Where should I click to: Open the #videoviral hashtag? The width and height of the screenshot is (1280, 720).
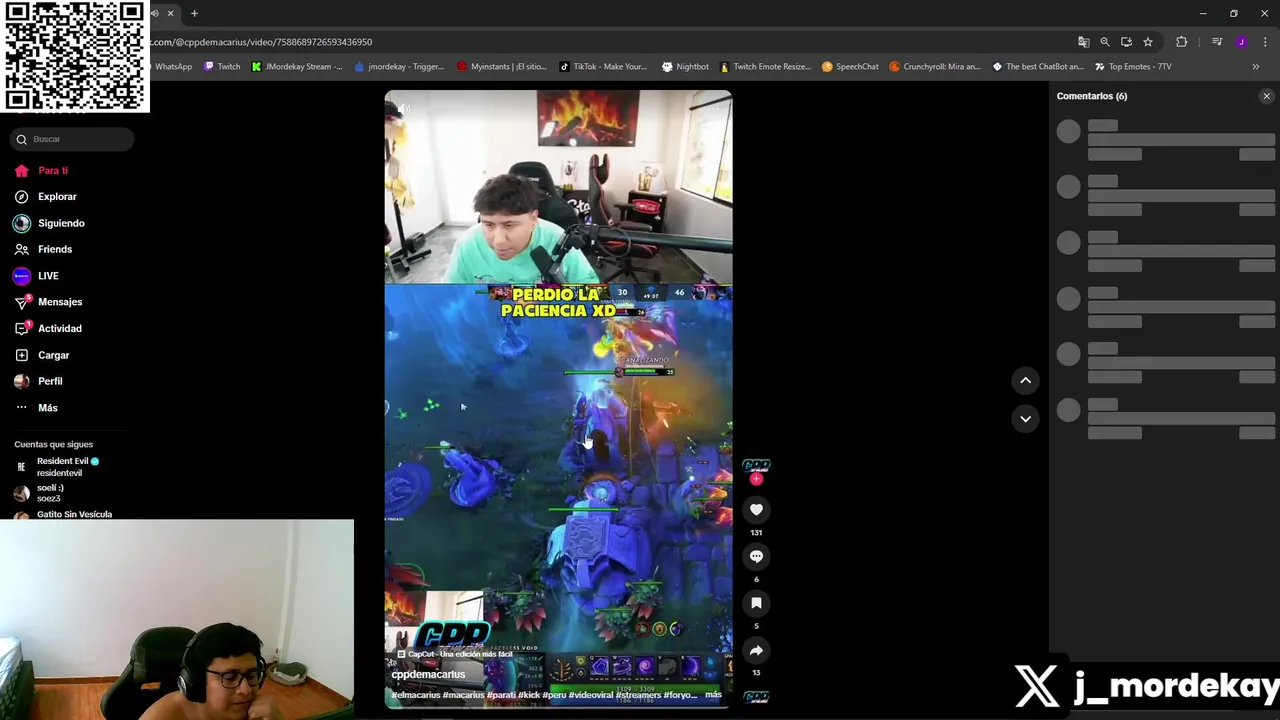[x=590, y=695]
